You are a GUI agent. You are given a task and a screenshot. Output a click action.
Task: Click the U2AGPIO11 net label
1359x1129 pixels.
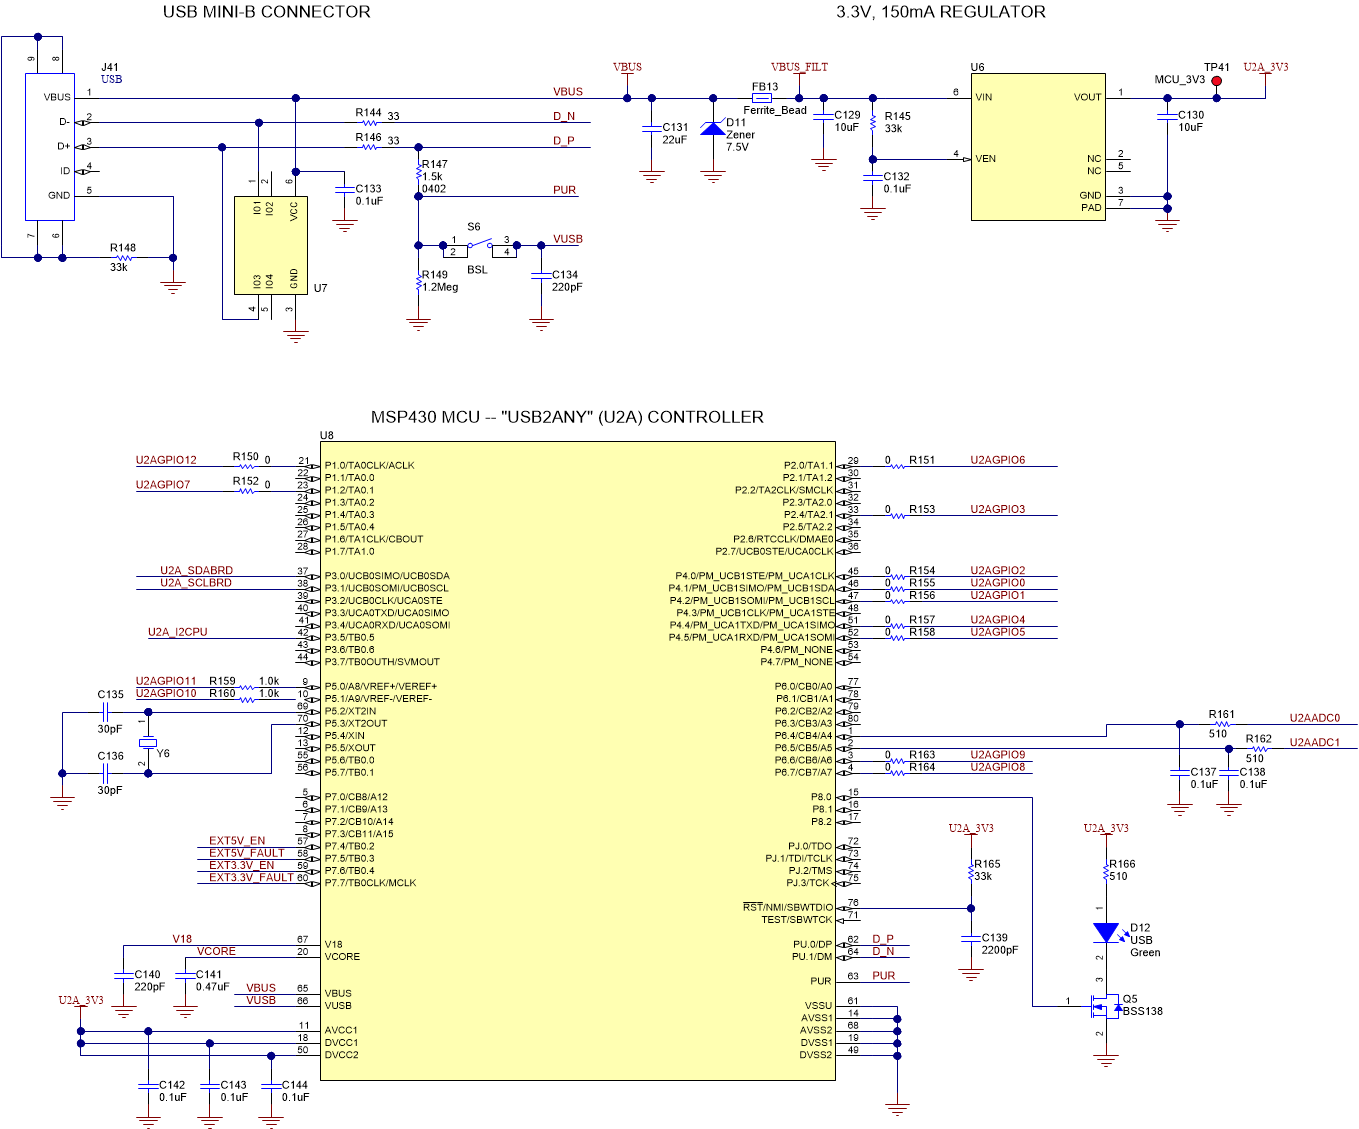click(166, 681)
